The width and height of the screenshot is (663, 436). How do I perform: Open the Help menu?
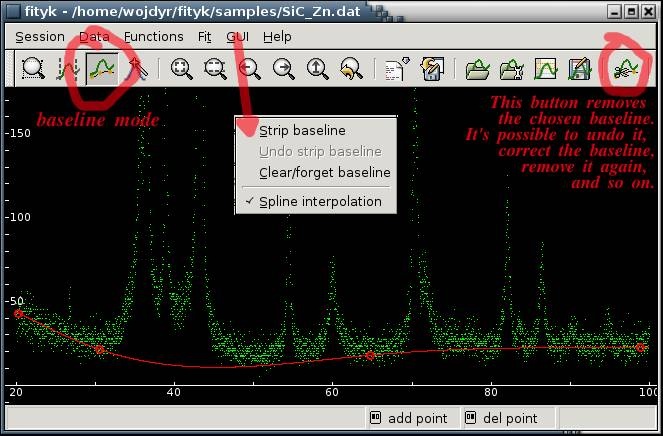(x=277, y=37)
